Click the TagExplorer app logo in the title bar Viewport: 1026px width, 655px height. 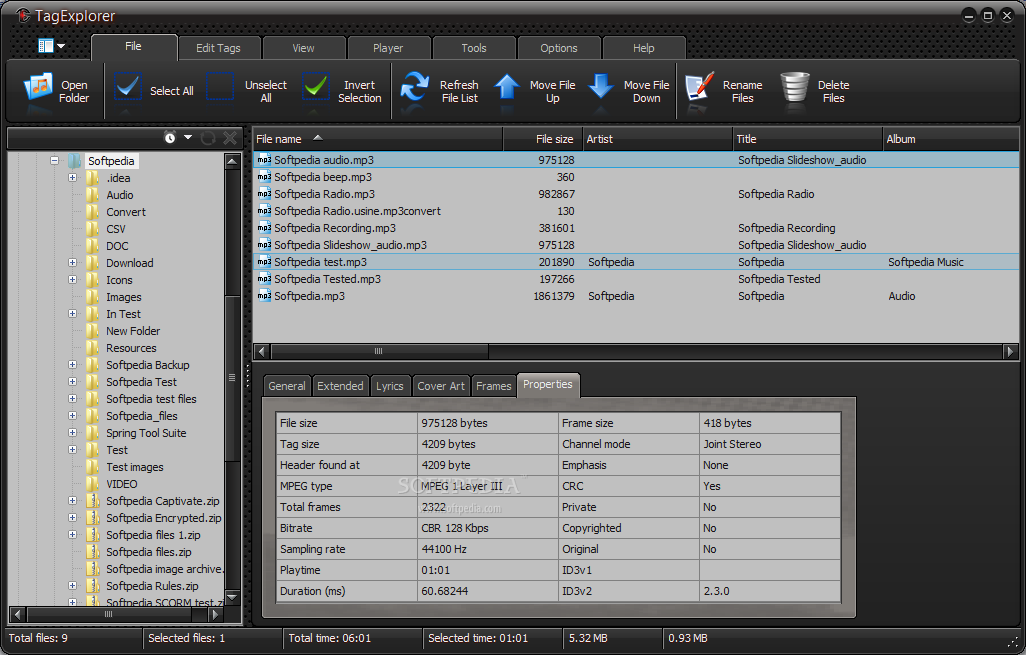tap(23, 15)
